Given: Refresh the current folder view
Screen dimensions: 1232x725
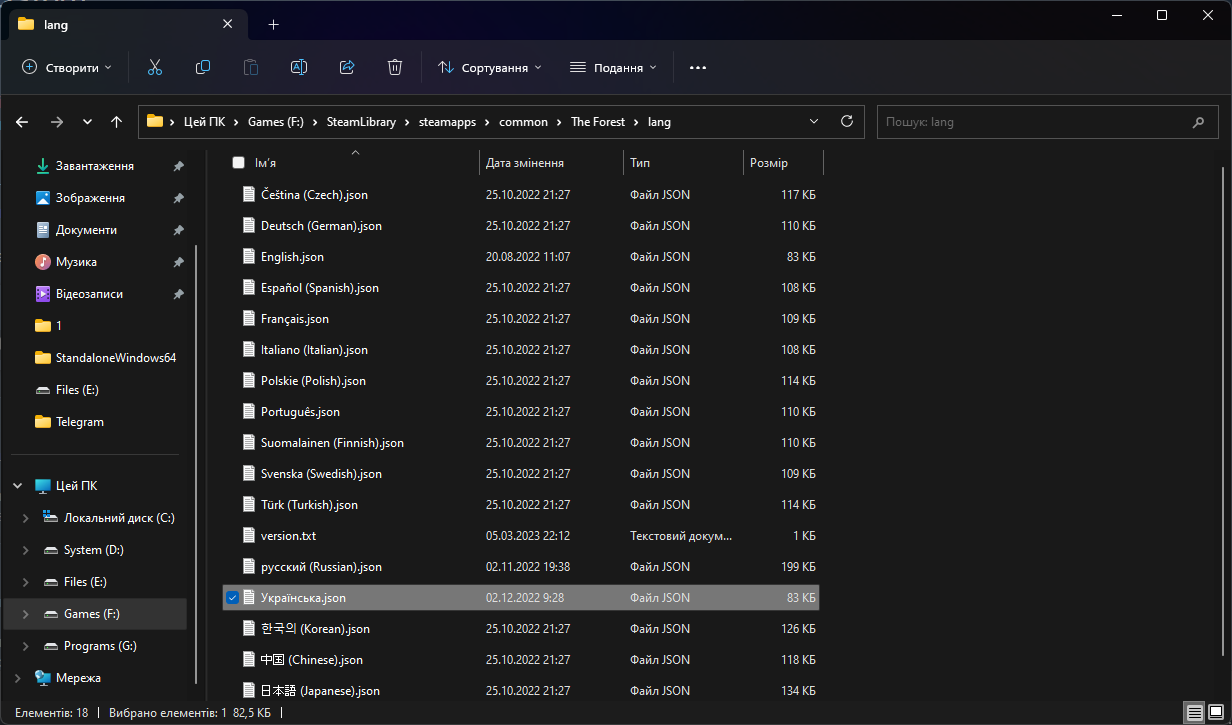Looking at the screenshot, I should coord(847,121).
